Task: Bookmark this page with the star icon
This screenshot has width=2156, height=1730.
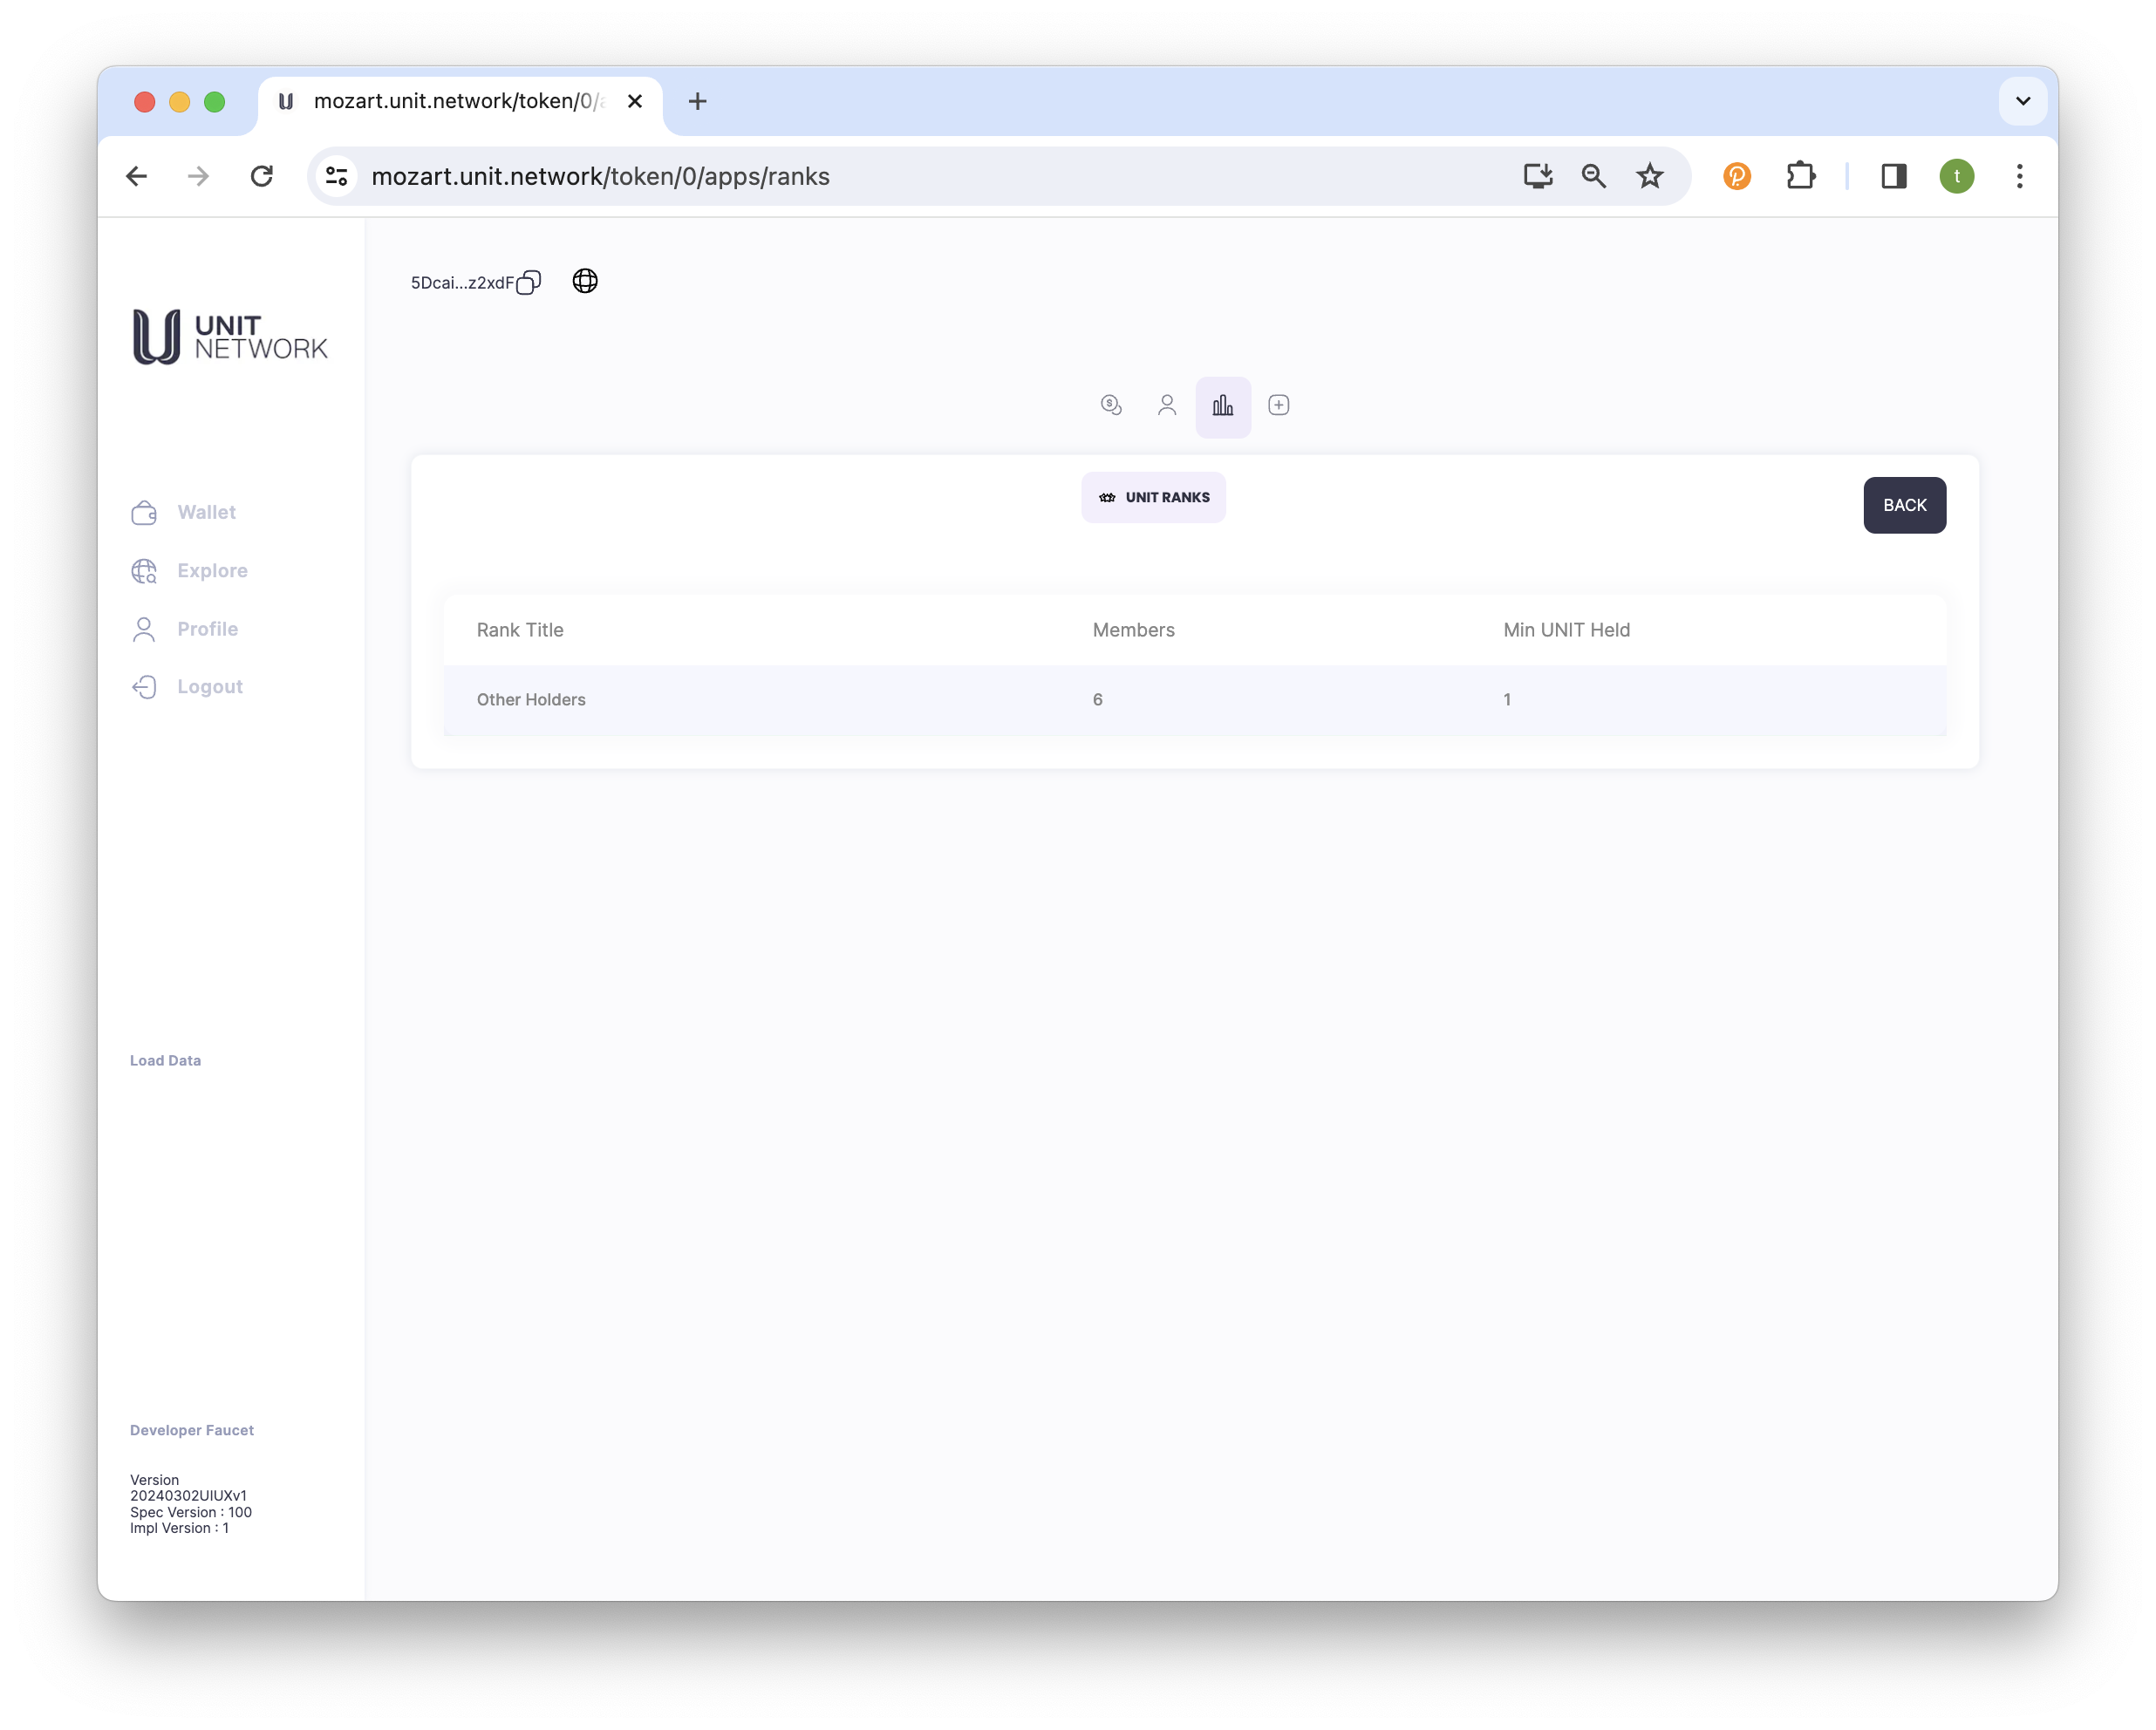Action: (x=1649, y=177)
